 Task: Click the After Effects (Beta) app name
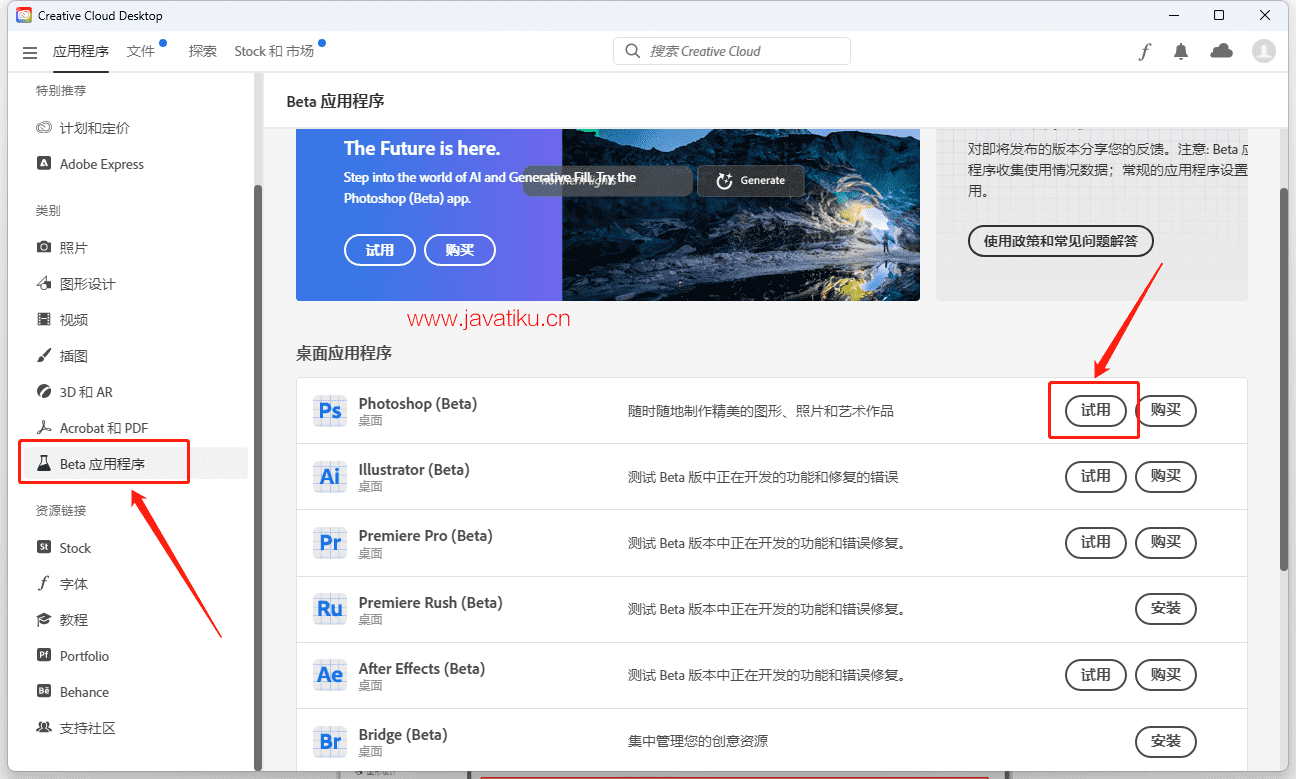tap(422, 669)
